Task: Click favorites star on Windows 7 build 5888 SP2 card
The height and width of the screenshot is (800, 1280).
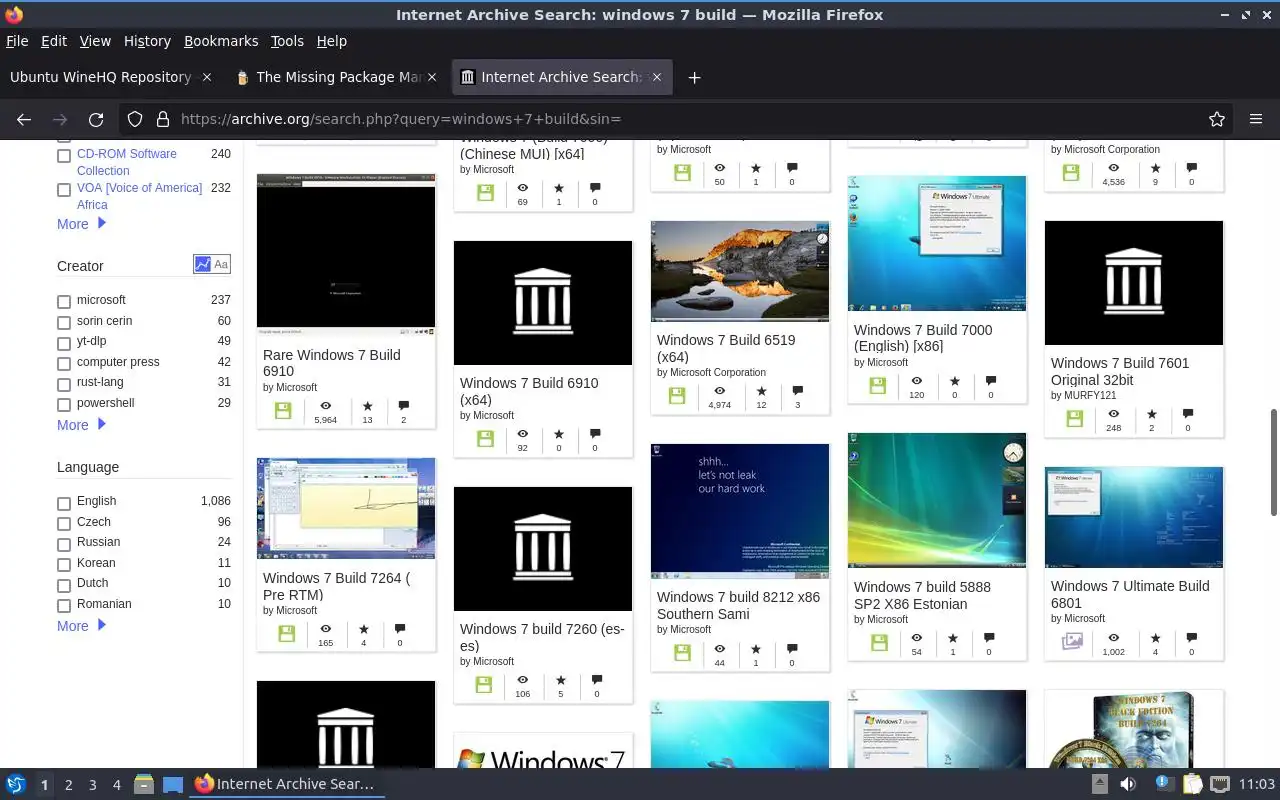Action: (x=953, y=638)
